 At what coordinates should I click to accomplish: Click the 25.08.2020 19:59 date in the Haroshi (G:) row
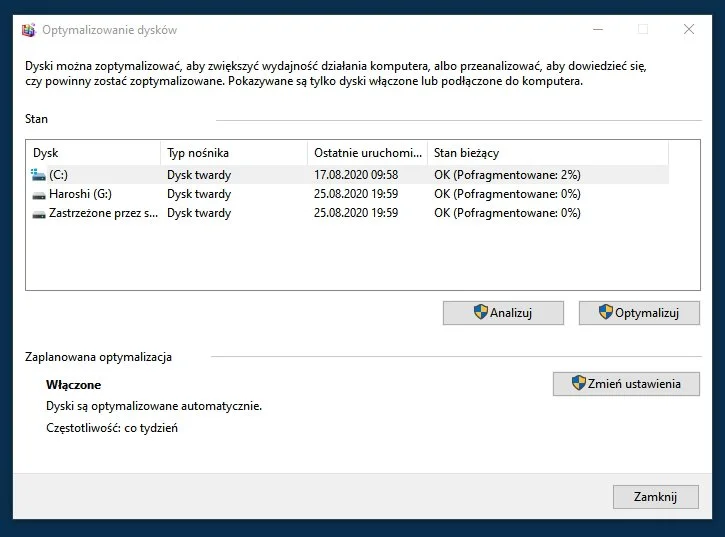click(356, 194)
